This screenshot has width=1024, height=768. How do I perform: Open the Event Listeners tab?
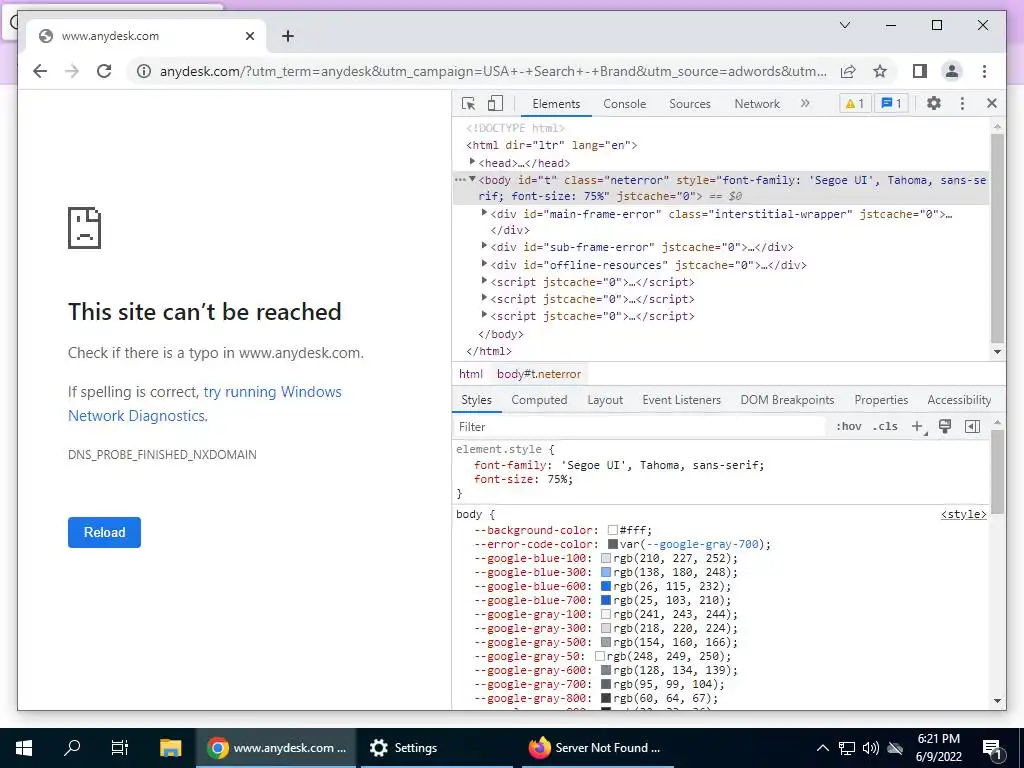(681, 400)
